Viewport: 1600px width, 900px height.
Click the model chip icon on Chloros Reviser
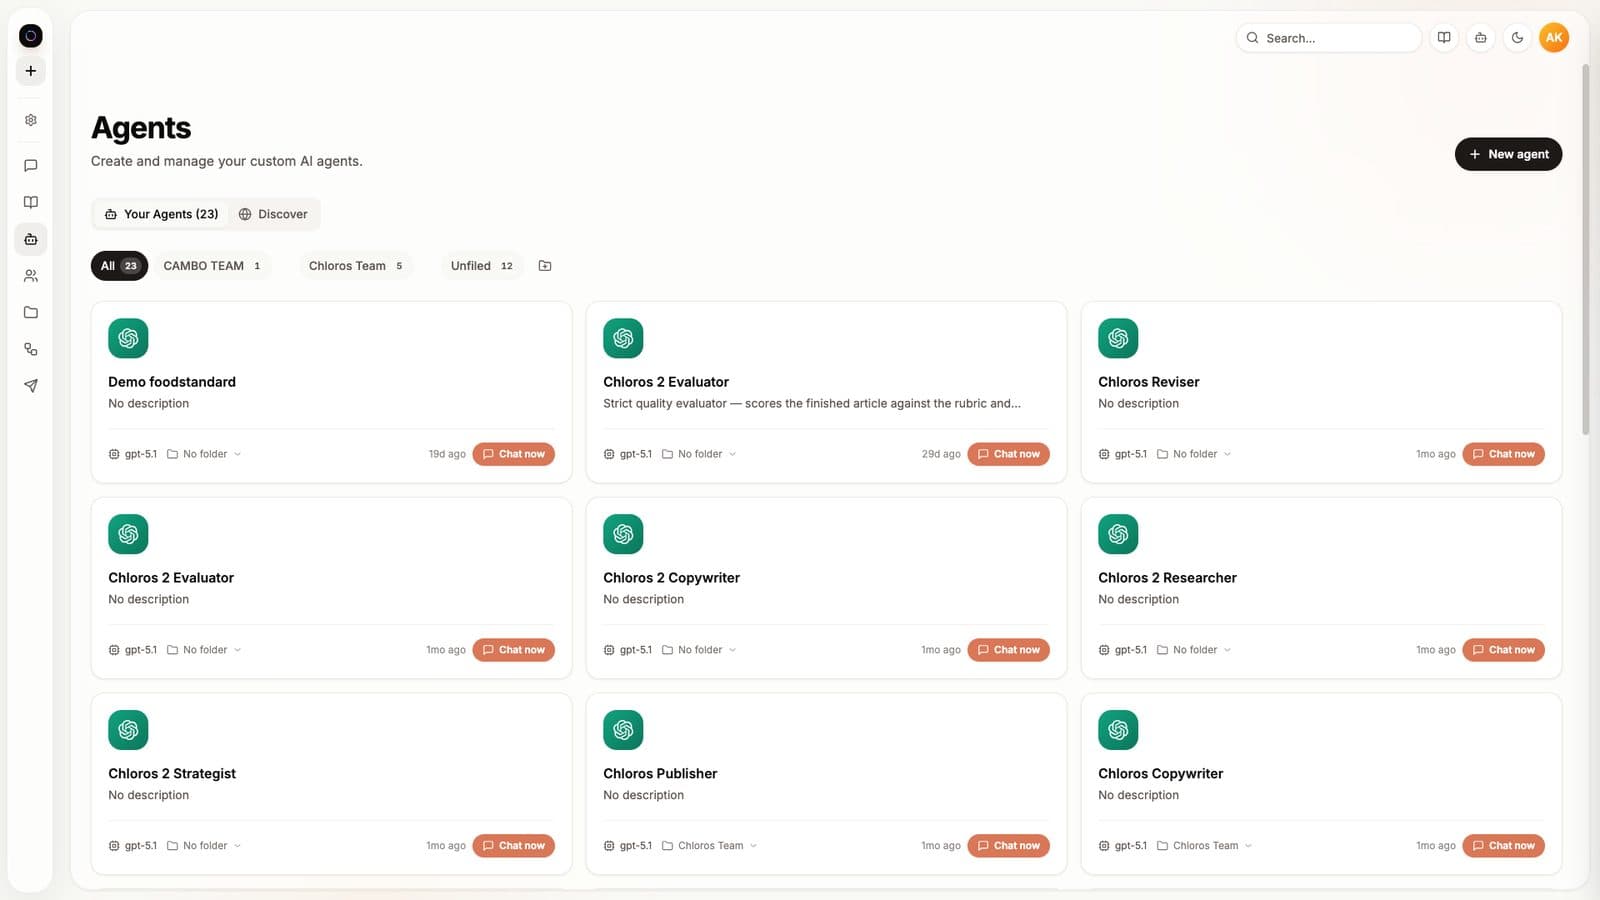pyautogui.click(x=1104, y=454)
